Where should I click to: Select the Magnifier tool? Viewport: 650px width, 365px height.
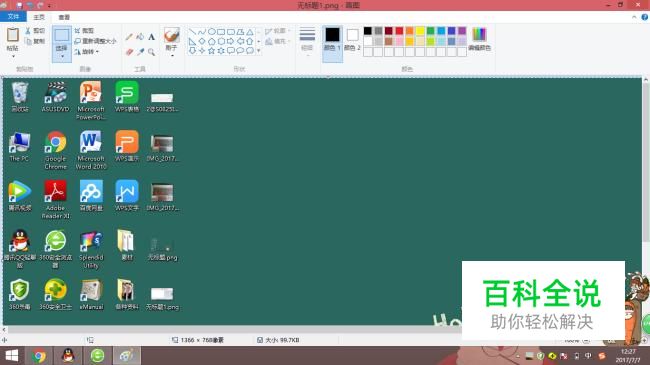click(x=152, y=52)
